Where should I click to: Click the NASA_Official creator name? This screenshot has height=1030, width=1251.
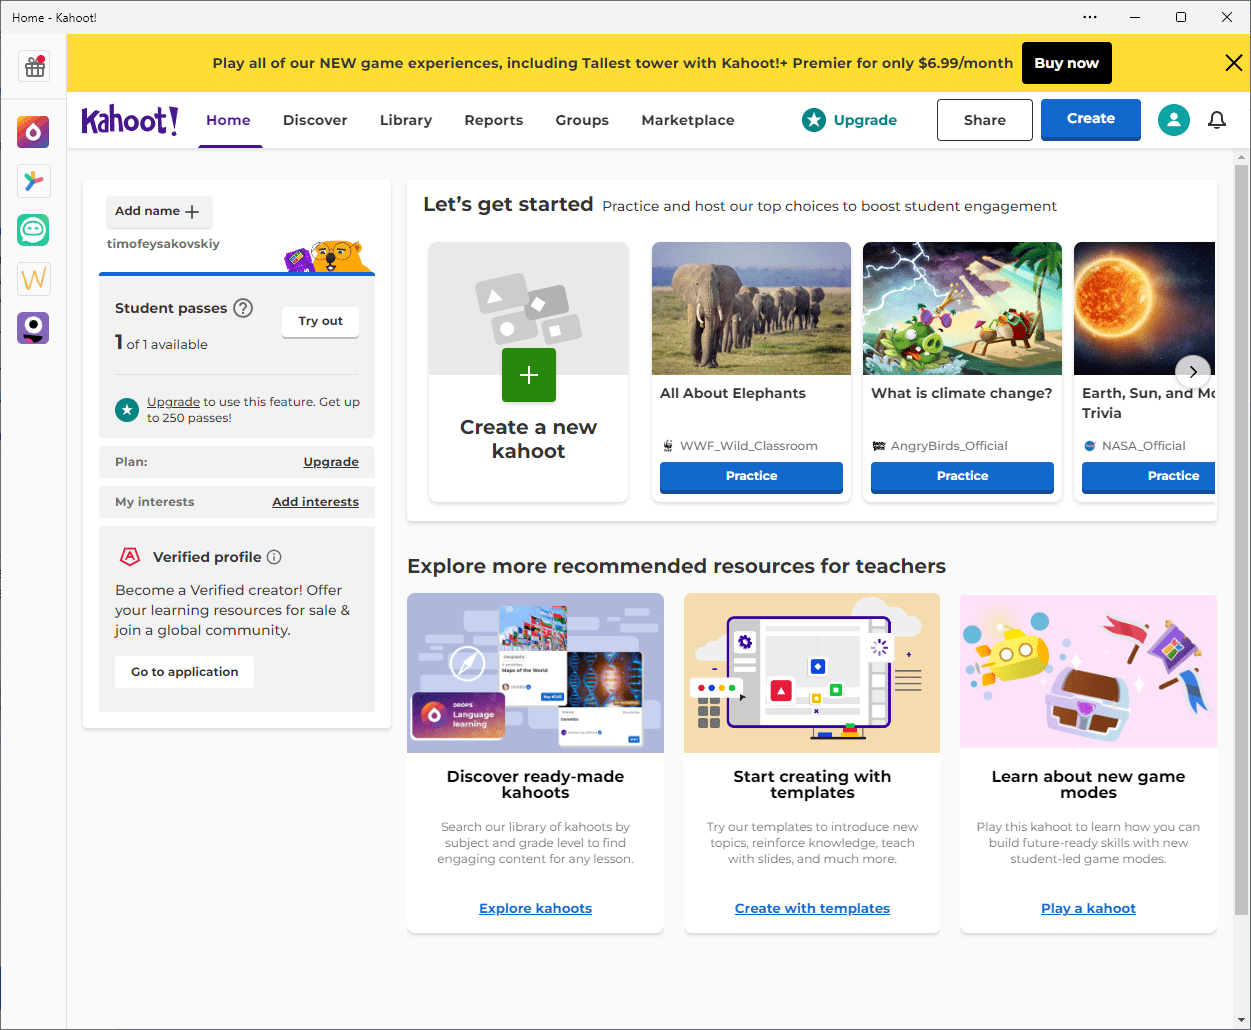coord(1144,446)
